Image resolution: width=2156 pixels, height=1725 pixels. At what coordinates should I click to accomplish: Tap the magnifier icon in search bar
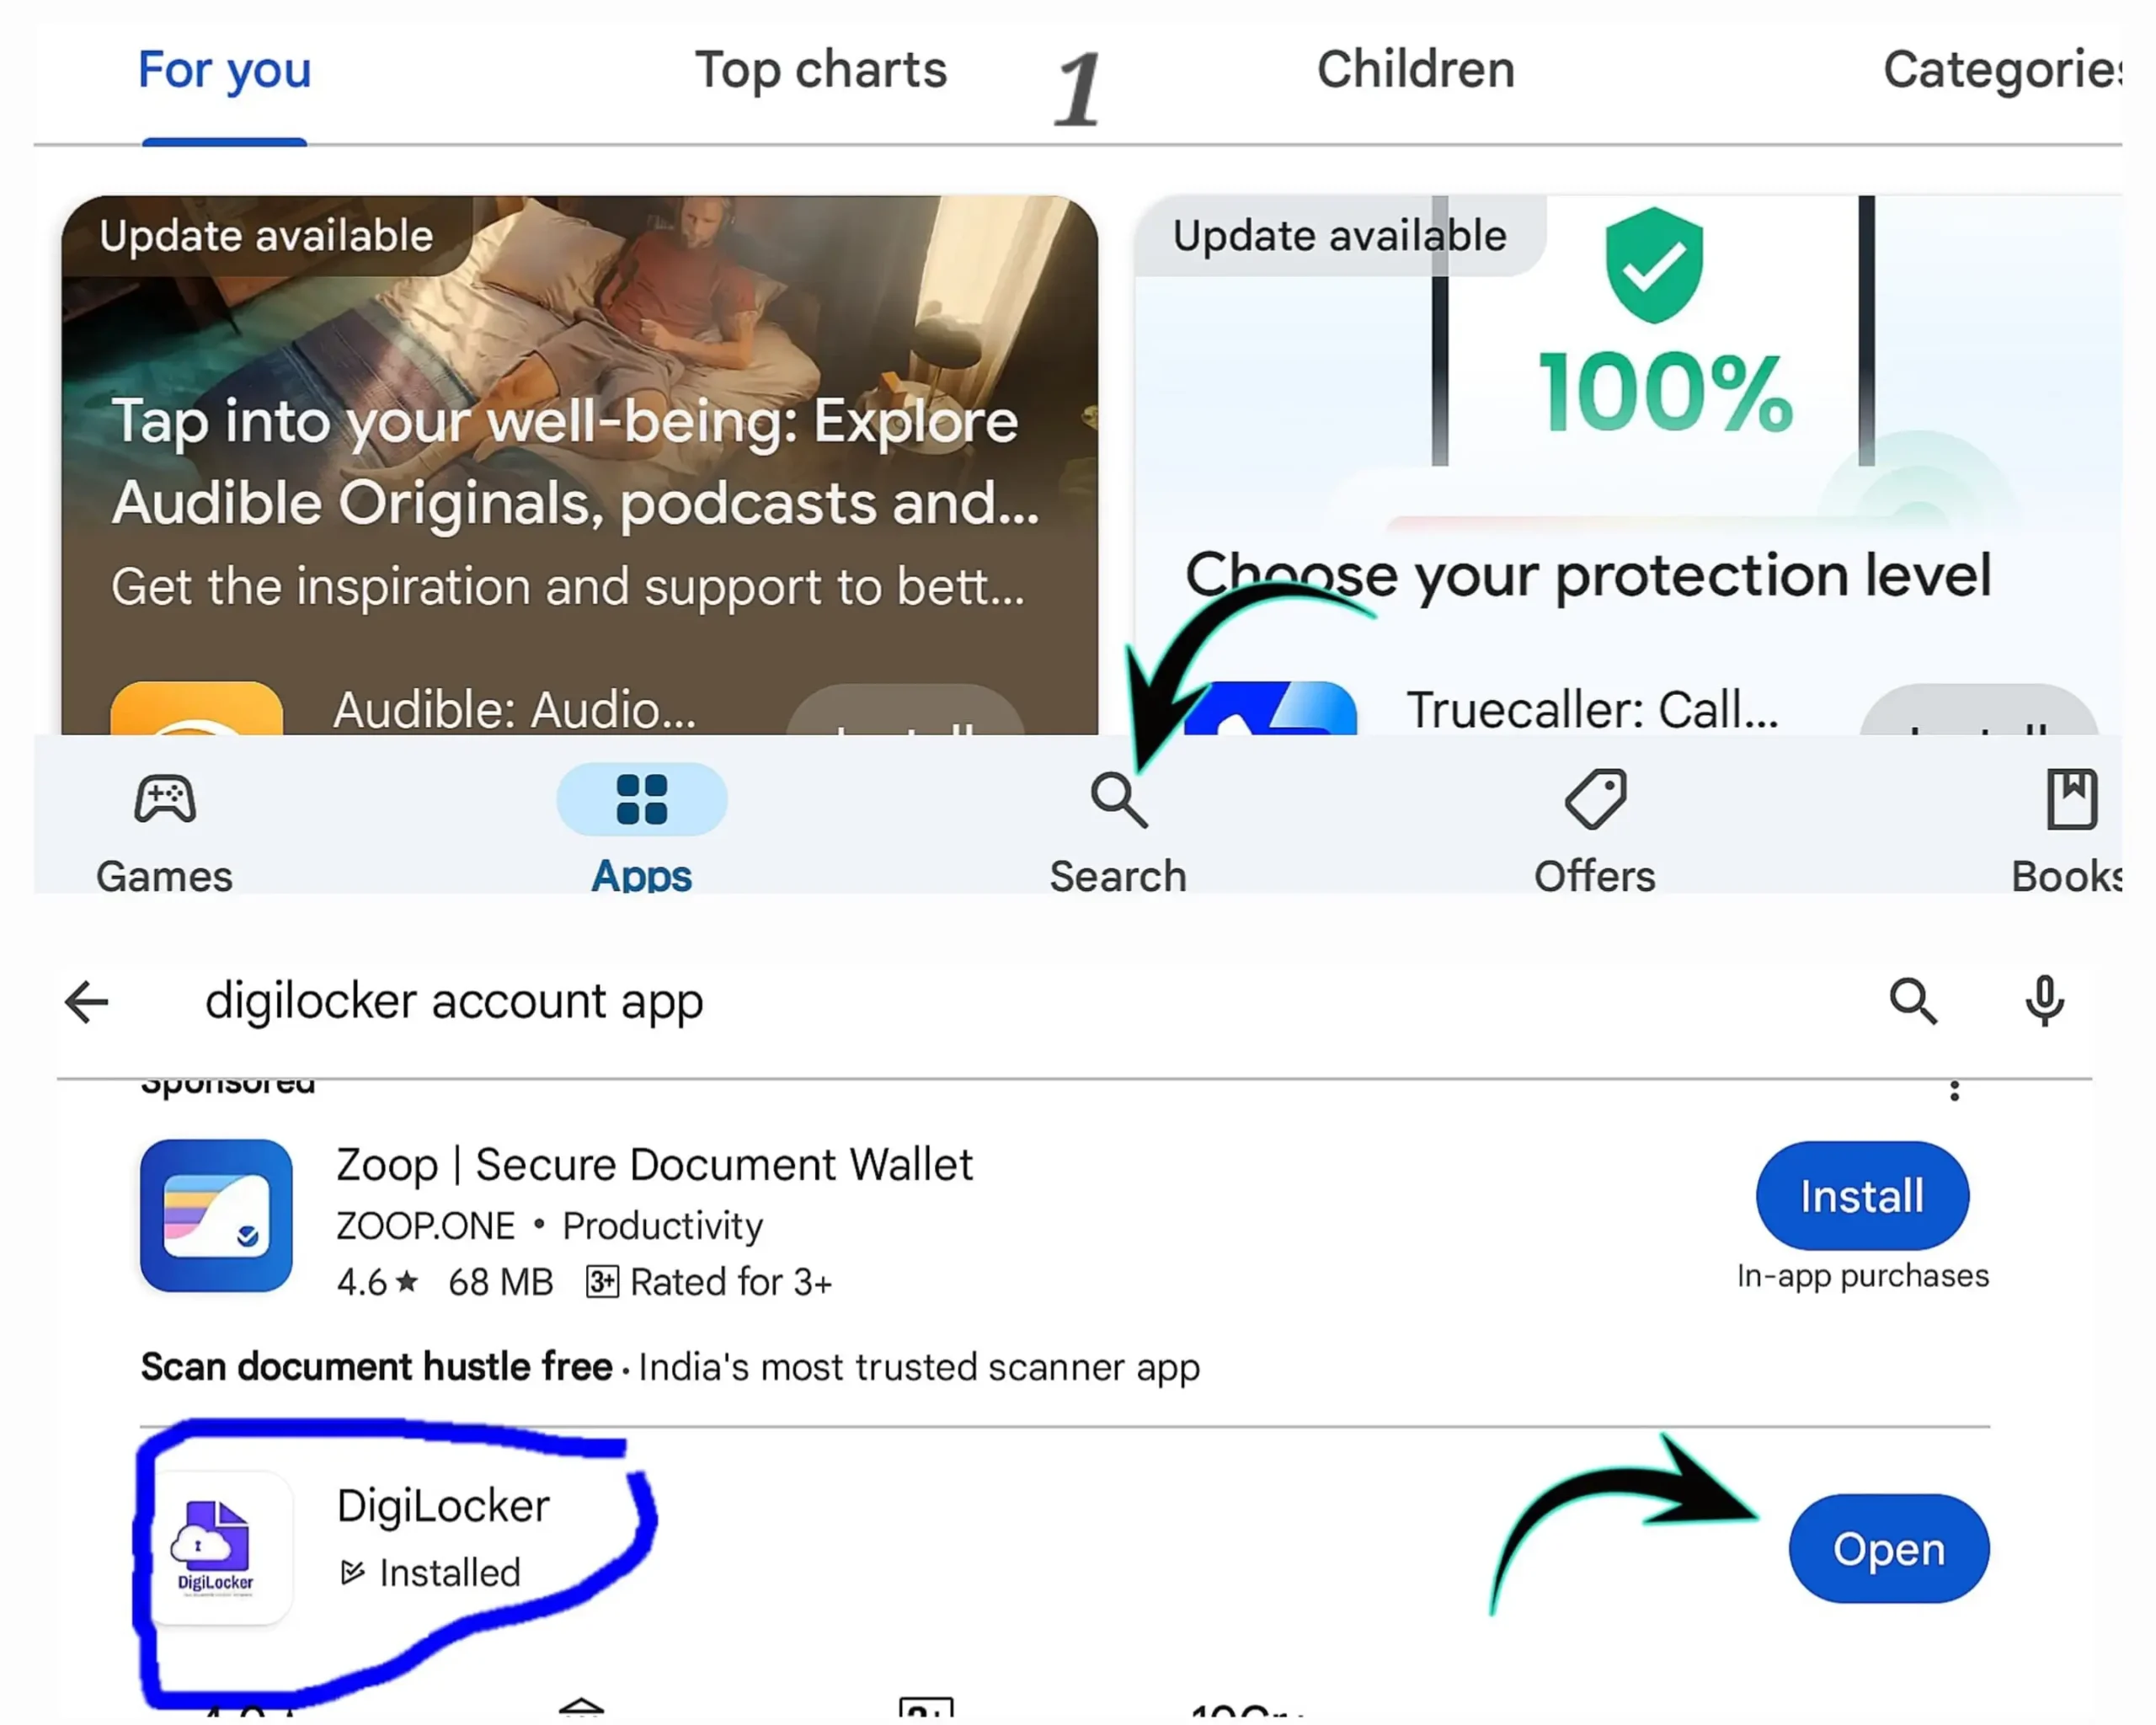1913,1002
